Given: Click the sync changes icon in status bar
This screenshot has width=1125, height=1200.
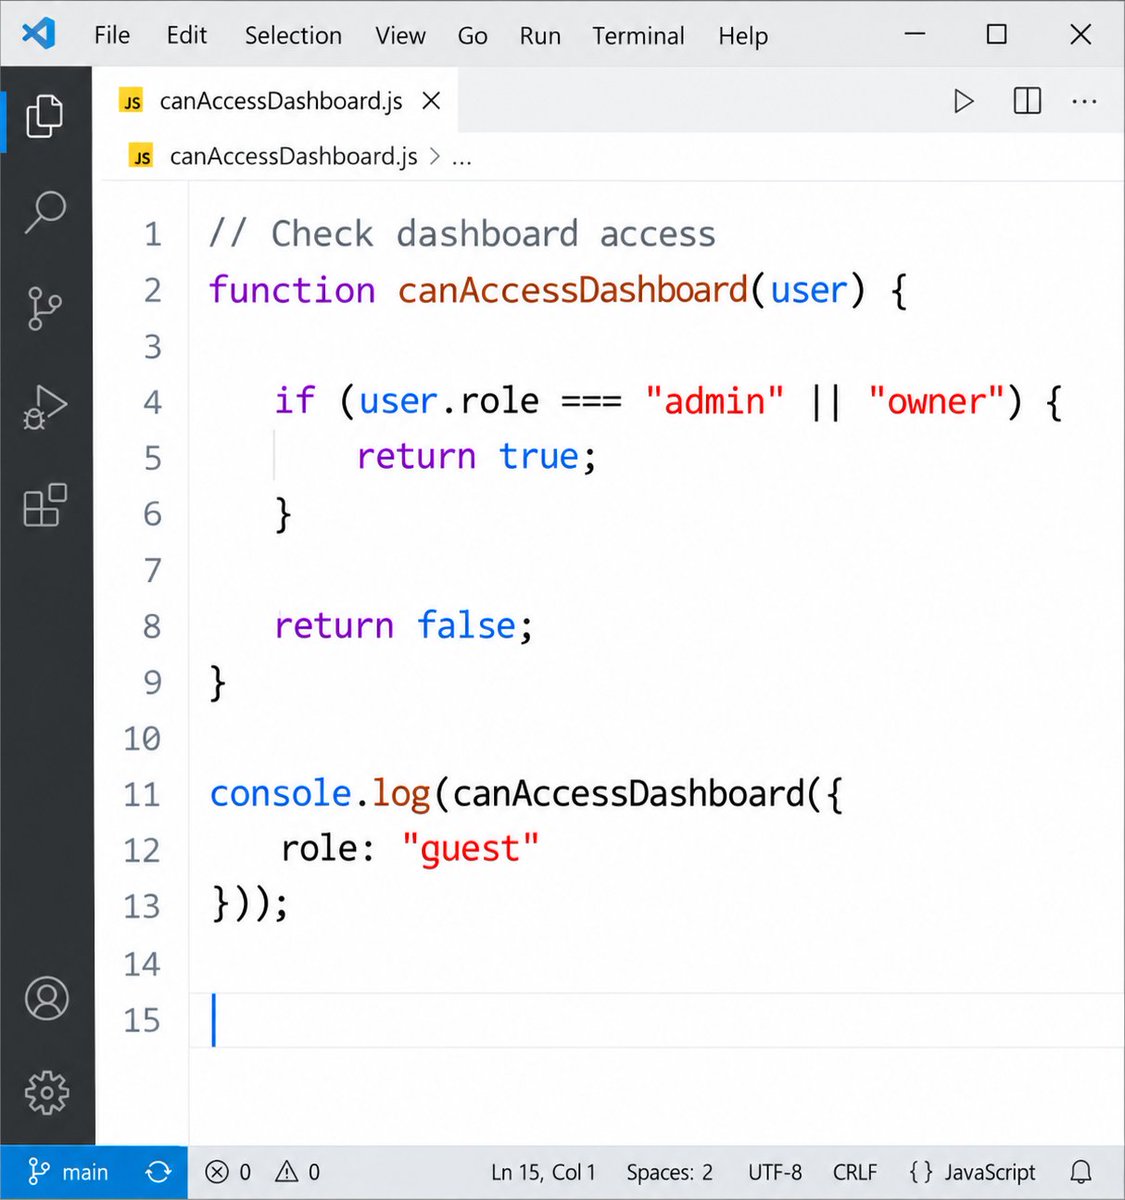Looking at the screenshot, I should (x=158, y=1172).
